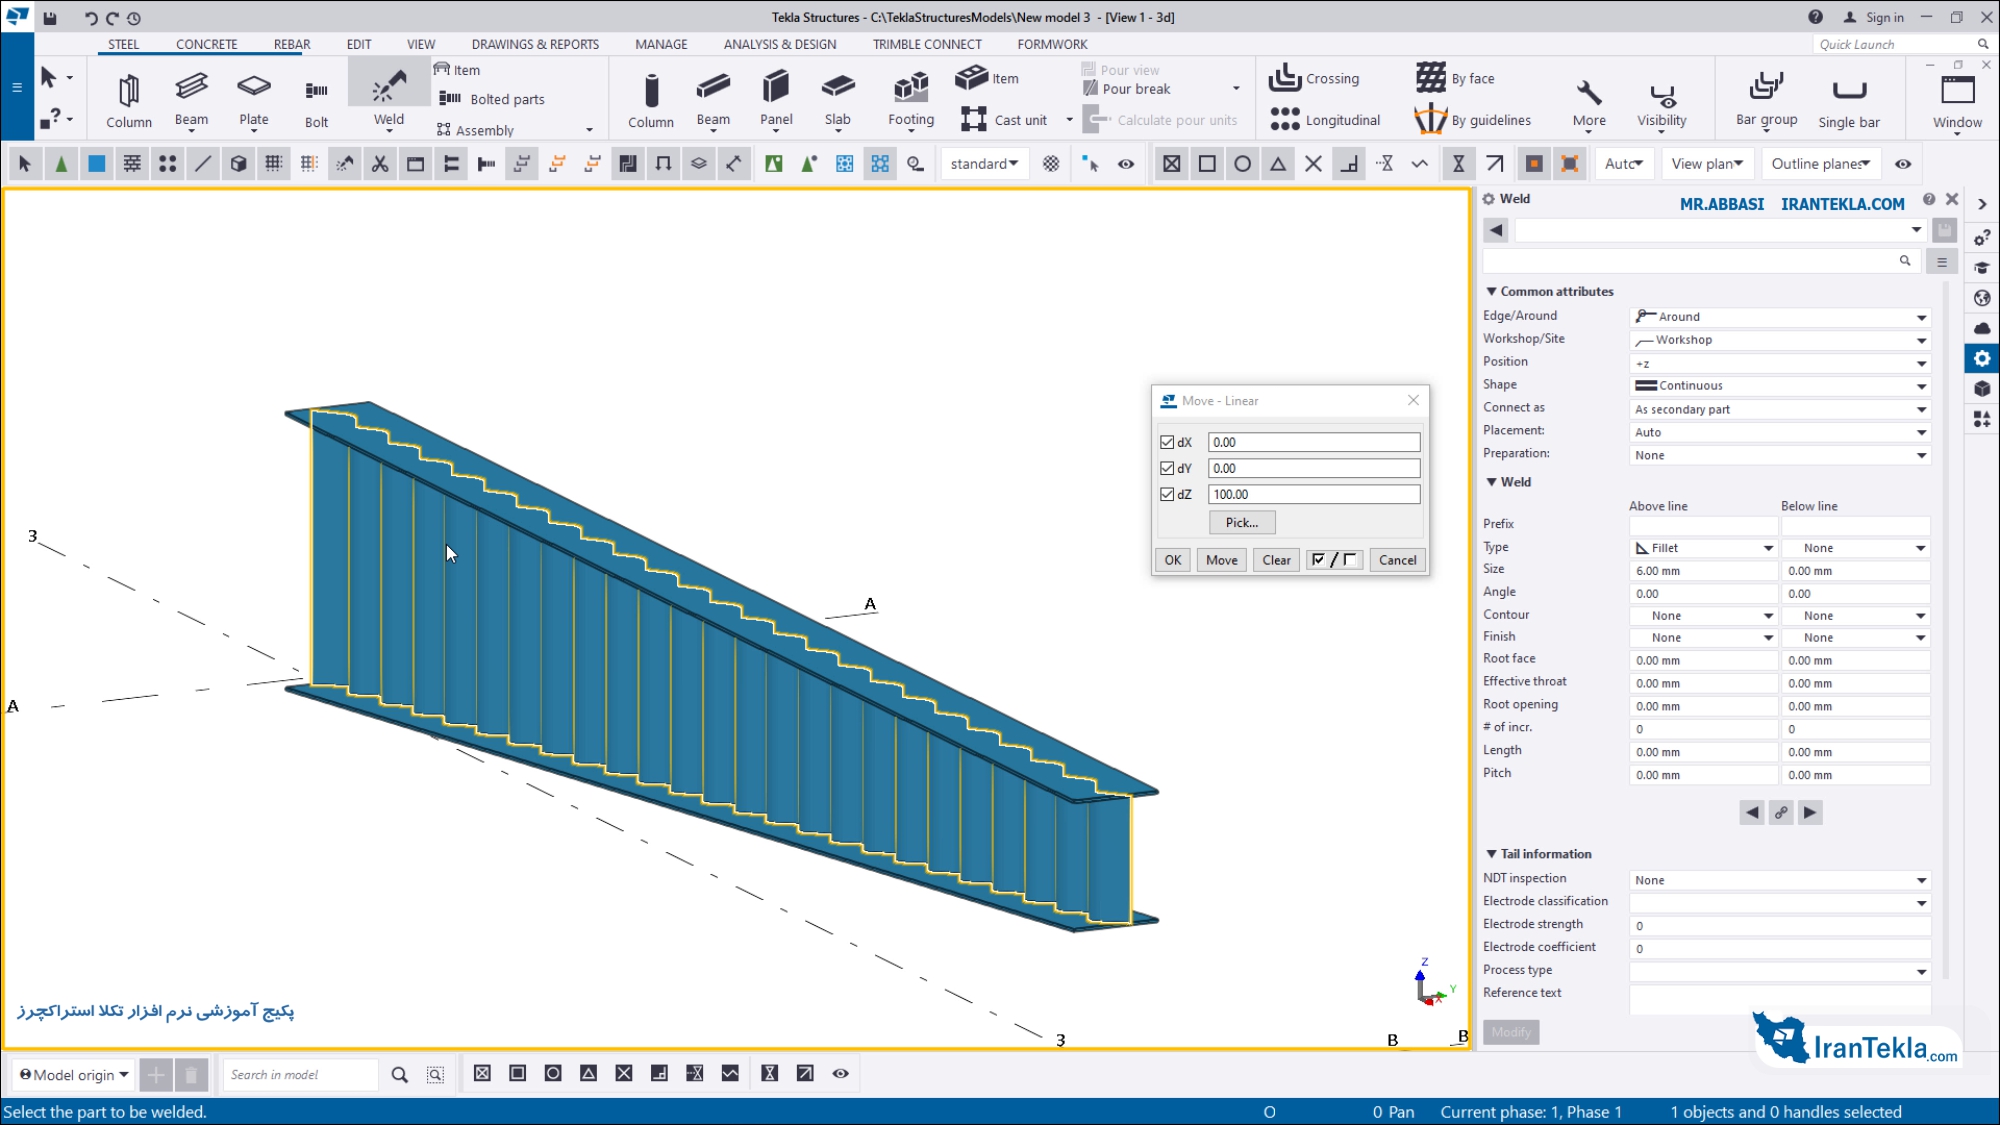
Task: Select the concrete Slab tool
Action: point(838,100)
